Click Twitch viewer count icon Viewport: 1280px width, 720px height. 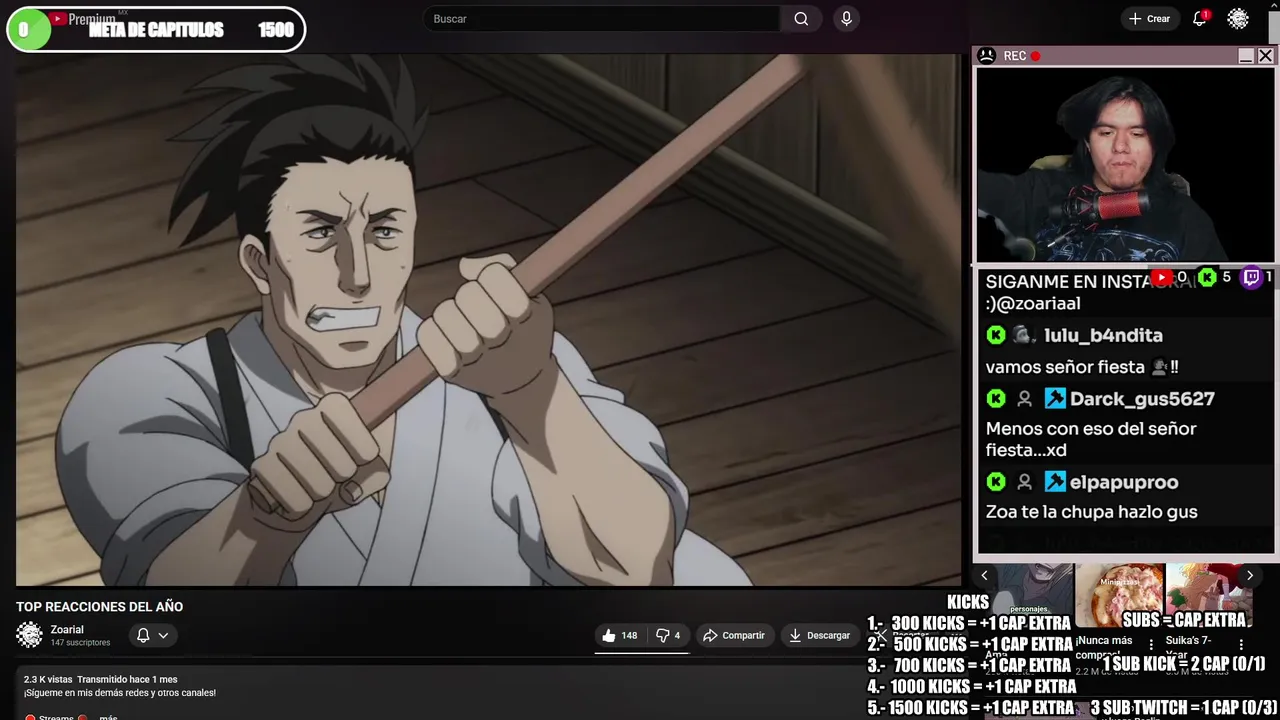1251,277
